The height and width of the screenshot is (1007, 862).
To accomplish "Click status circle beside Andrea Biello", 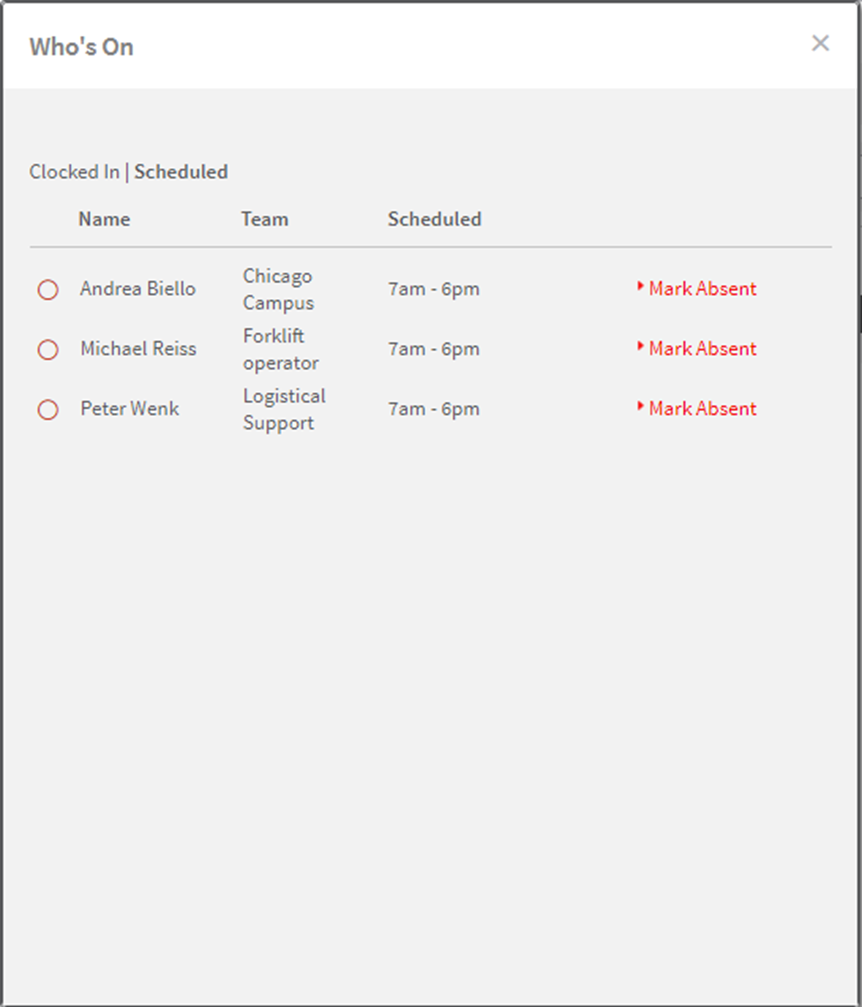I will [48, 290].
